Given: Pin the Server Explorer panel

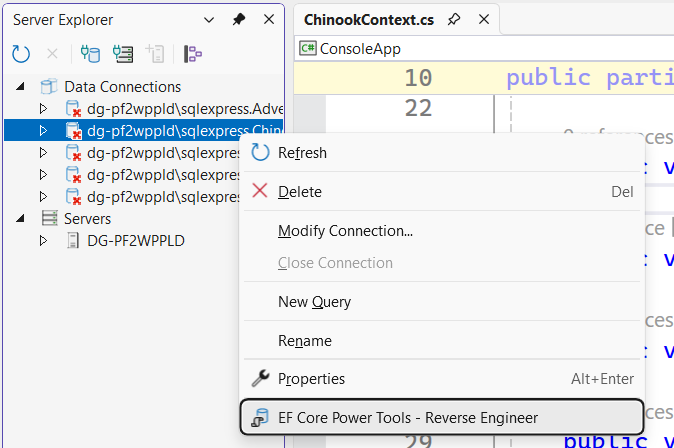Looking at the screenshot, I should (x=239, y=19).
